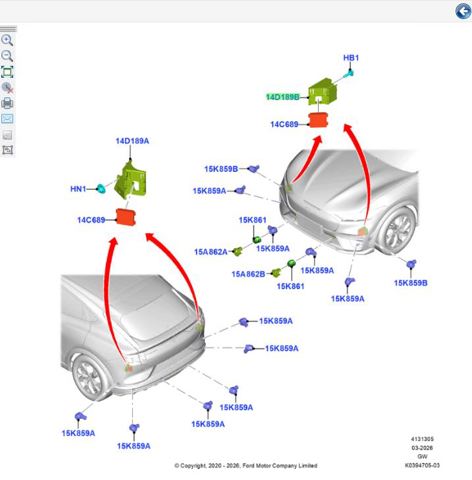
Task: Click the HN1 hardware callout label
Action: (78, 189)
